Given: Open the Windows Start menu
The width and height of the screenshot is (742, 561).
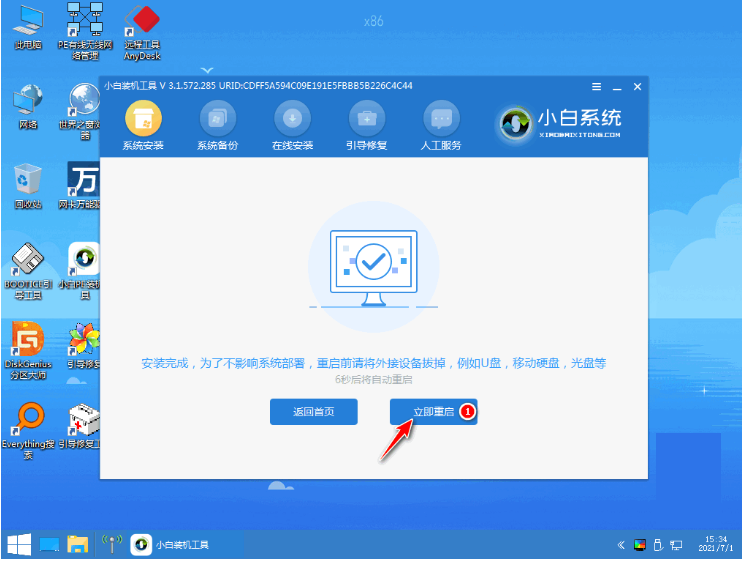Looking at the screenshot, I should 19,545.
